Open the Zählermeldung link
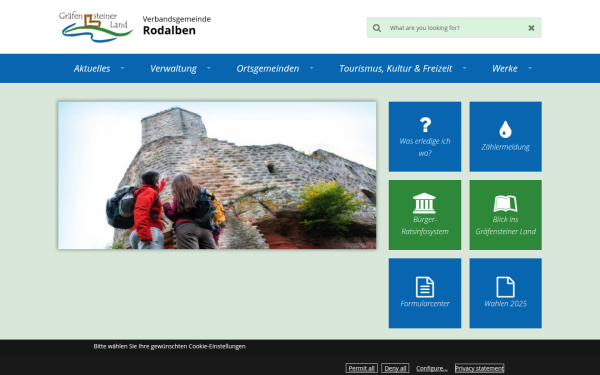 pos(505,147)
